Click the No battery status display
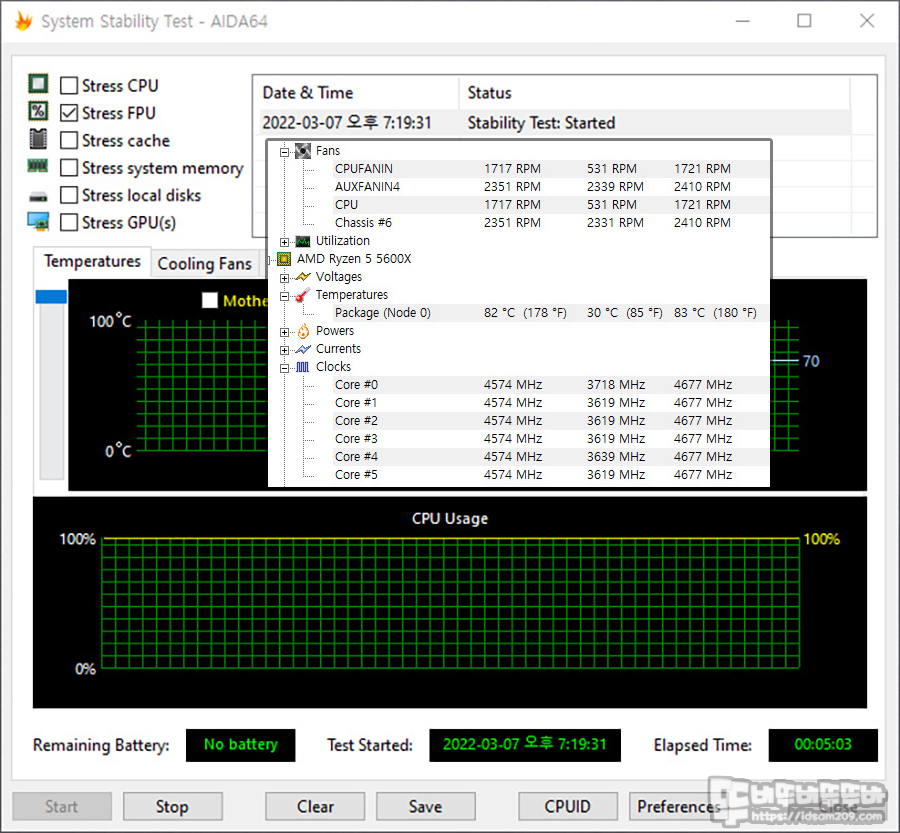 [x=240, y=745]
